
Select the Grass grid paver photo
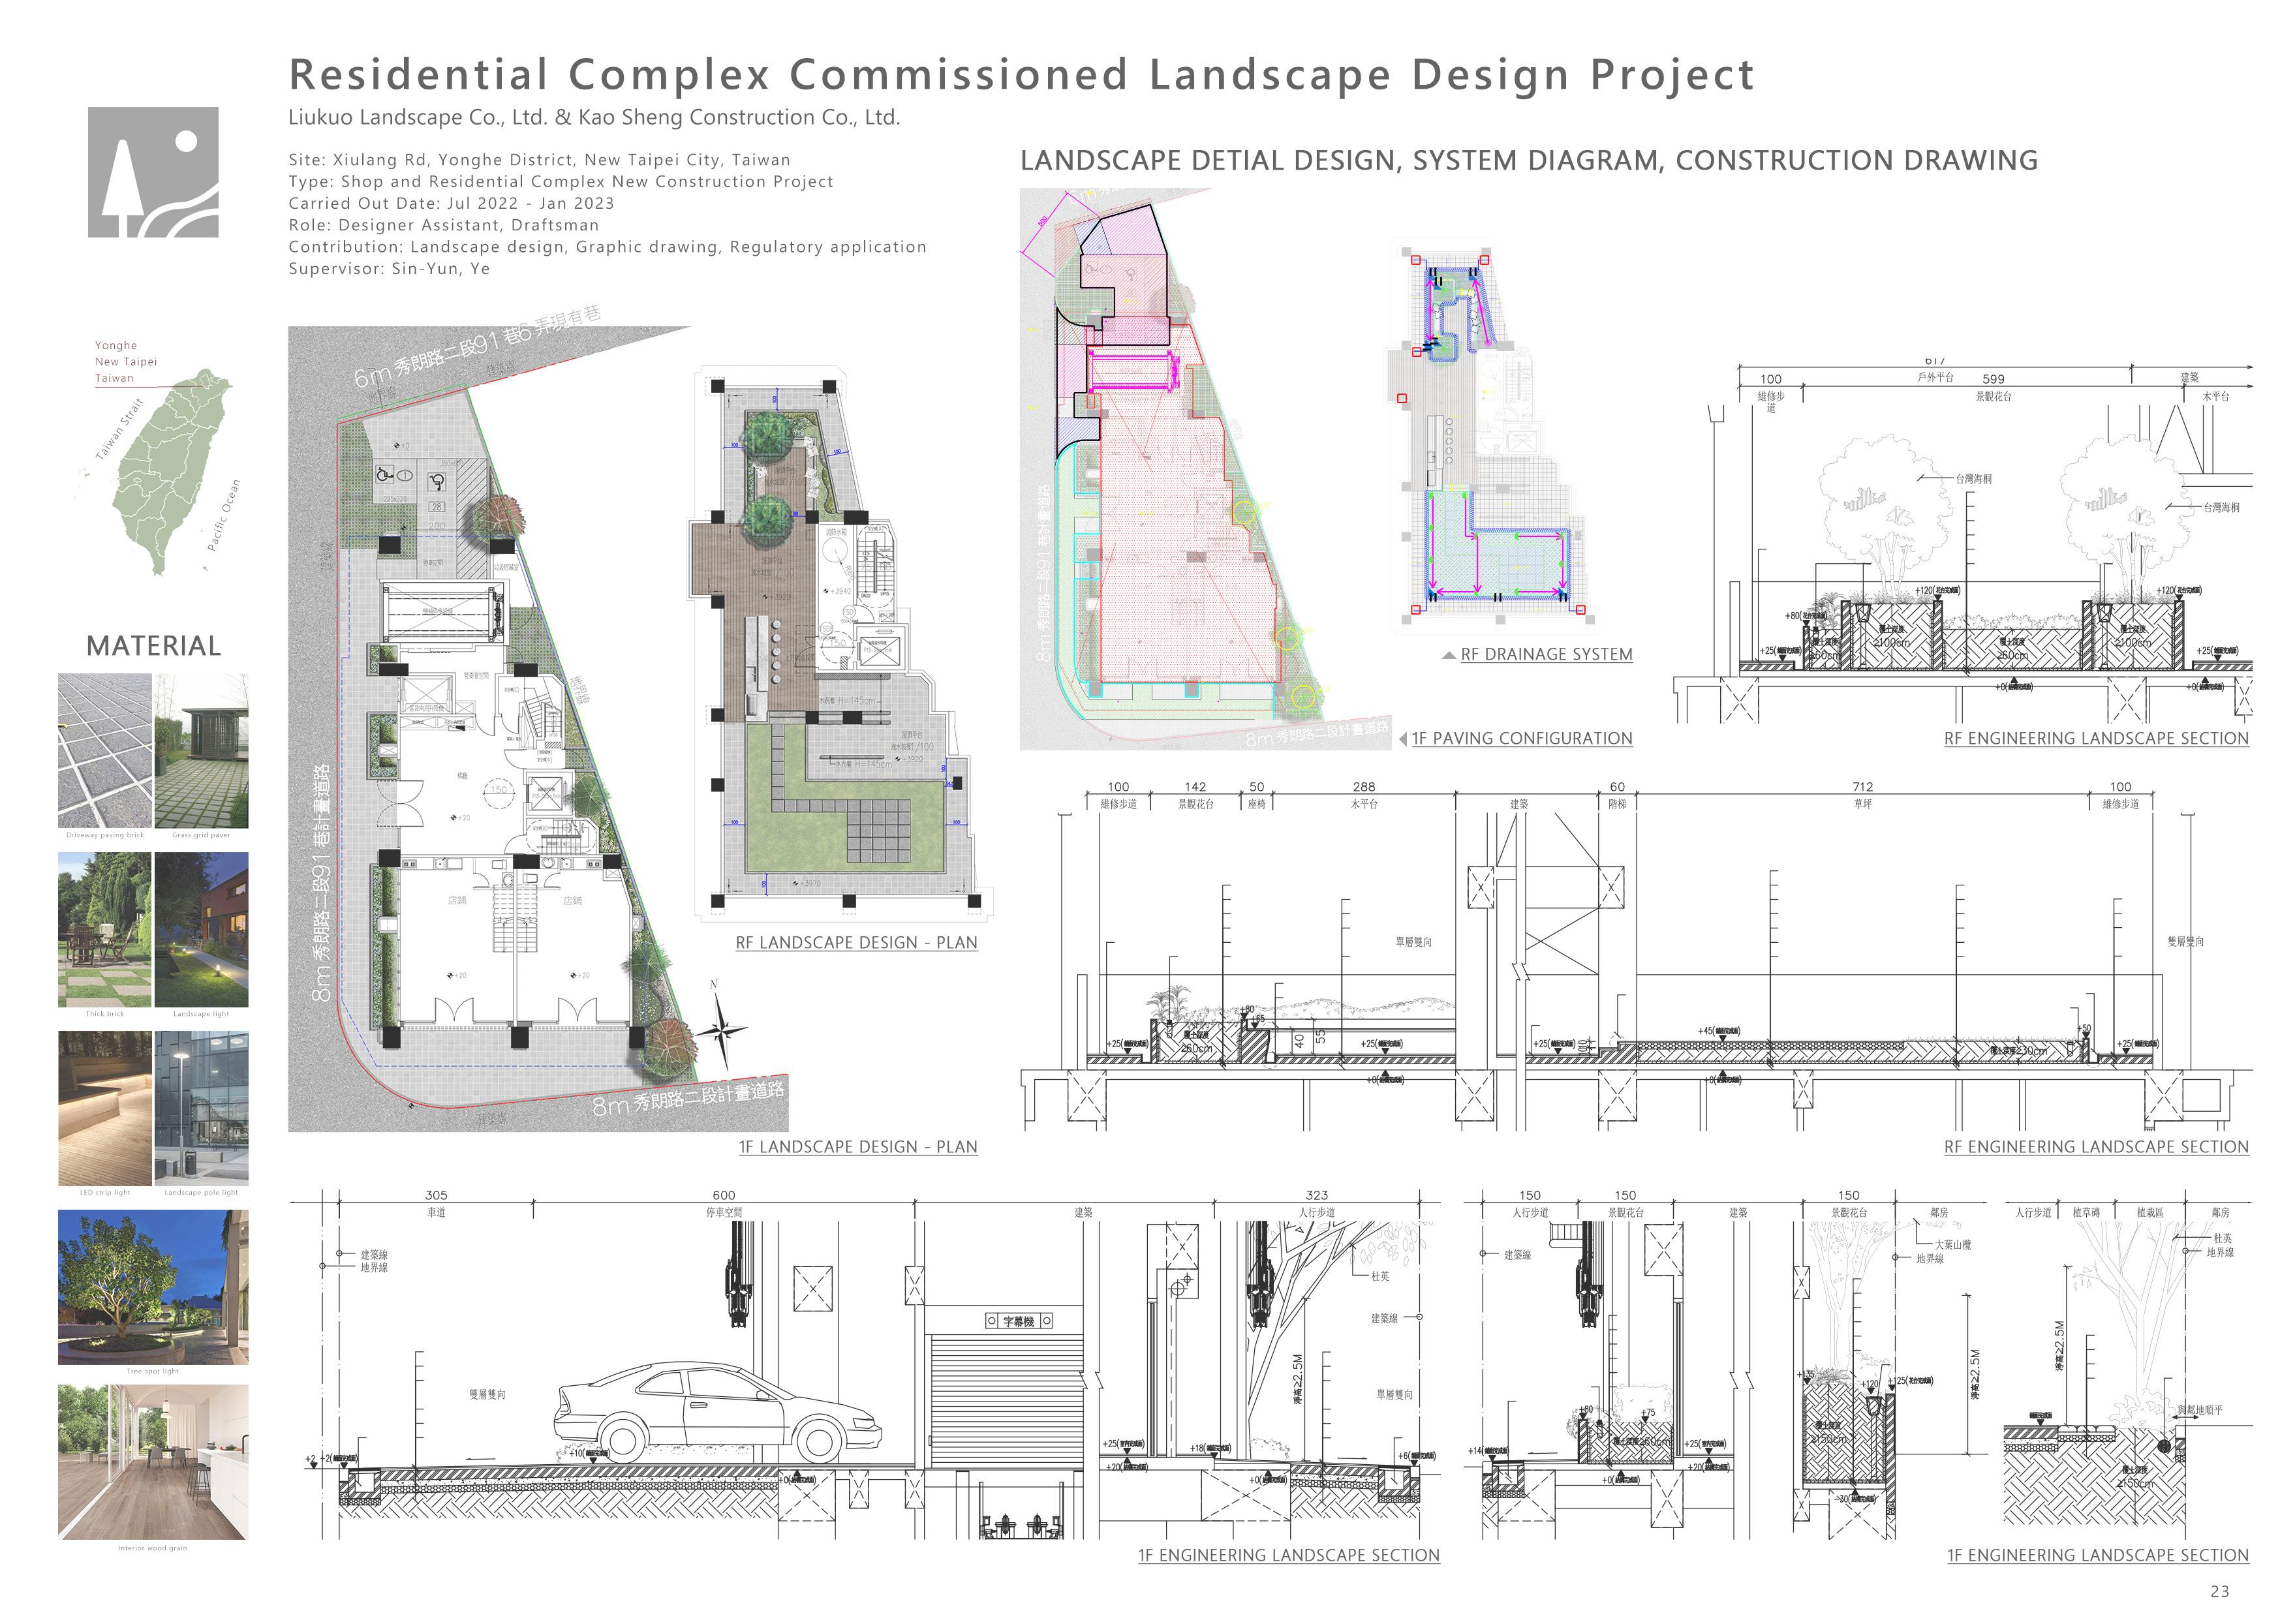201,750
